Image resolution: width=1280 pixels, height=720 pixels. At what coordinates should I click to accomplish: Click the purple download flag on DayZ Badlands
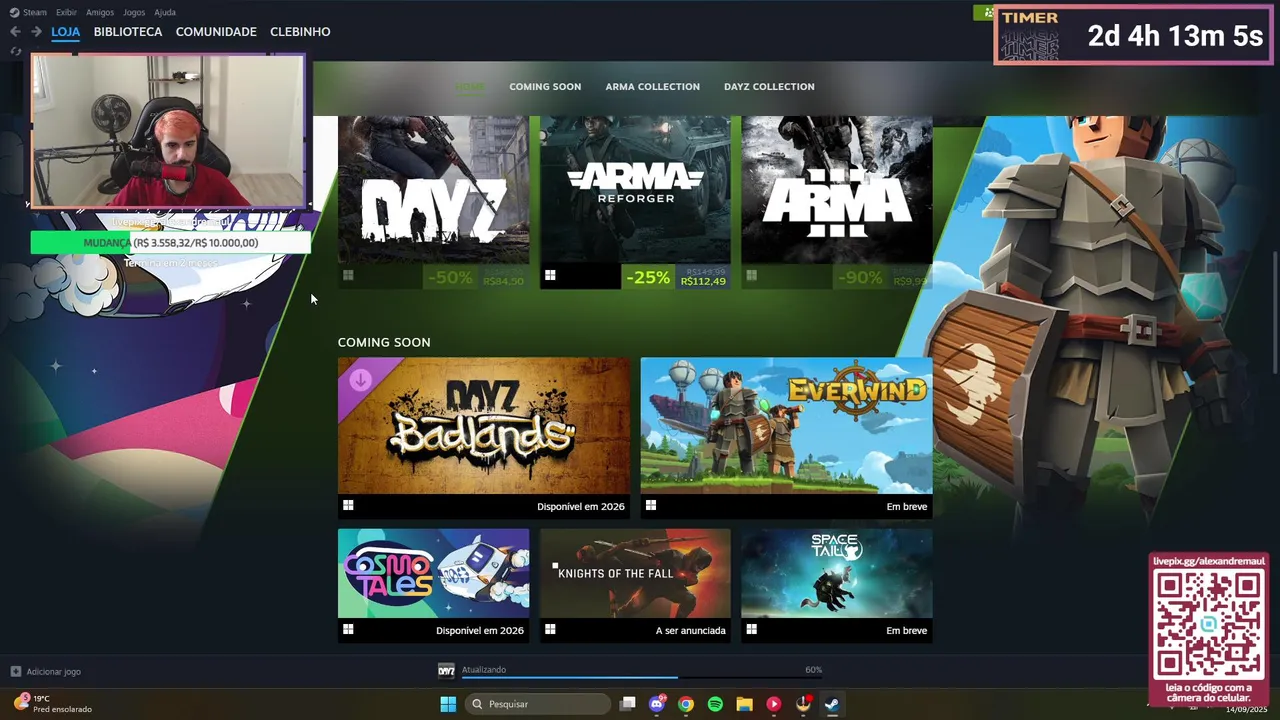click(x=360, y=380)
